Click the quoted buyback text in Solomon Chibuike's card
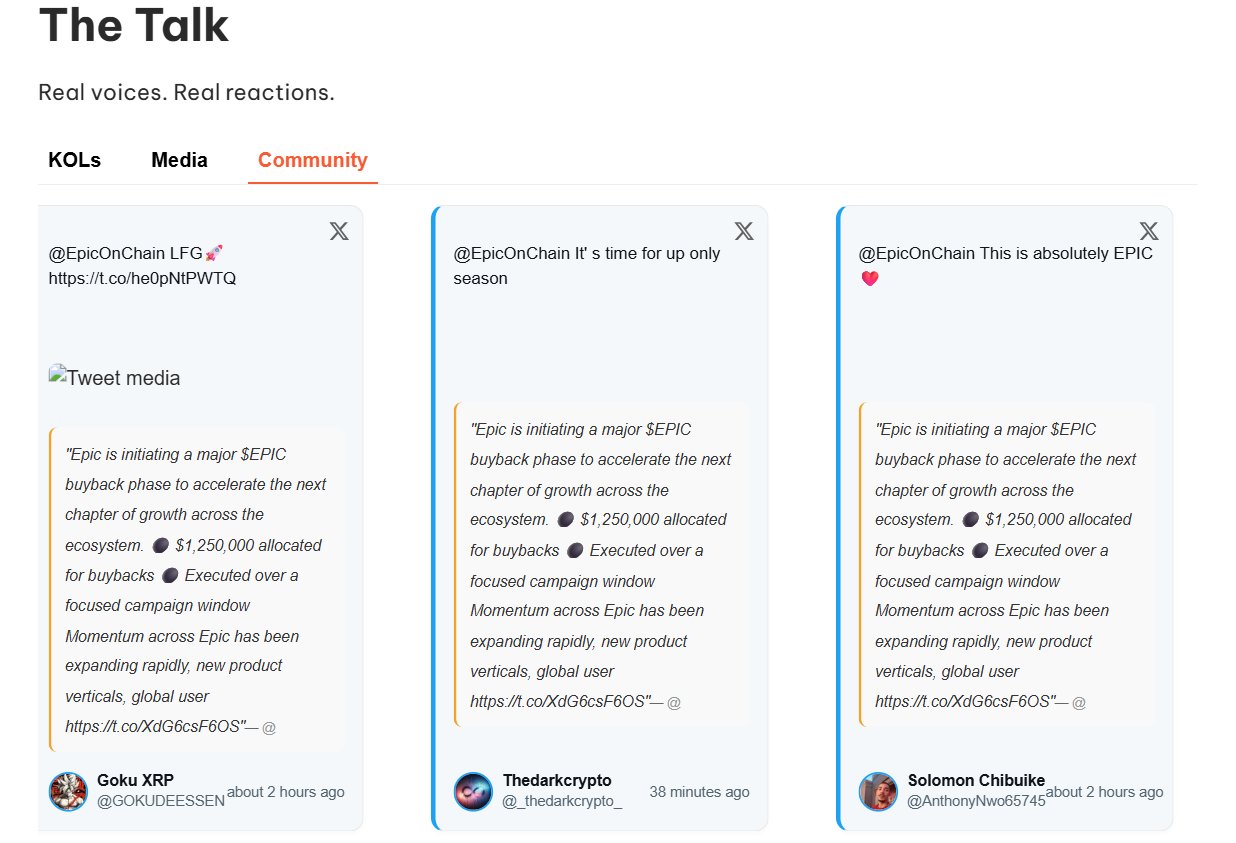 (1005, 565)
